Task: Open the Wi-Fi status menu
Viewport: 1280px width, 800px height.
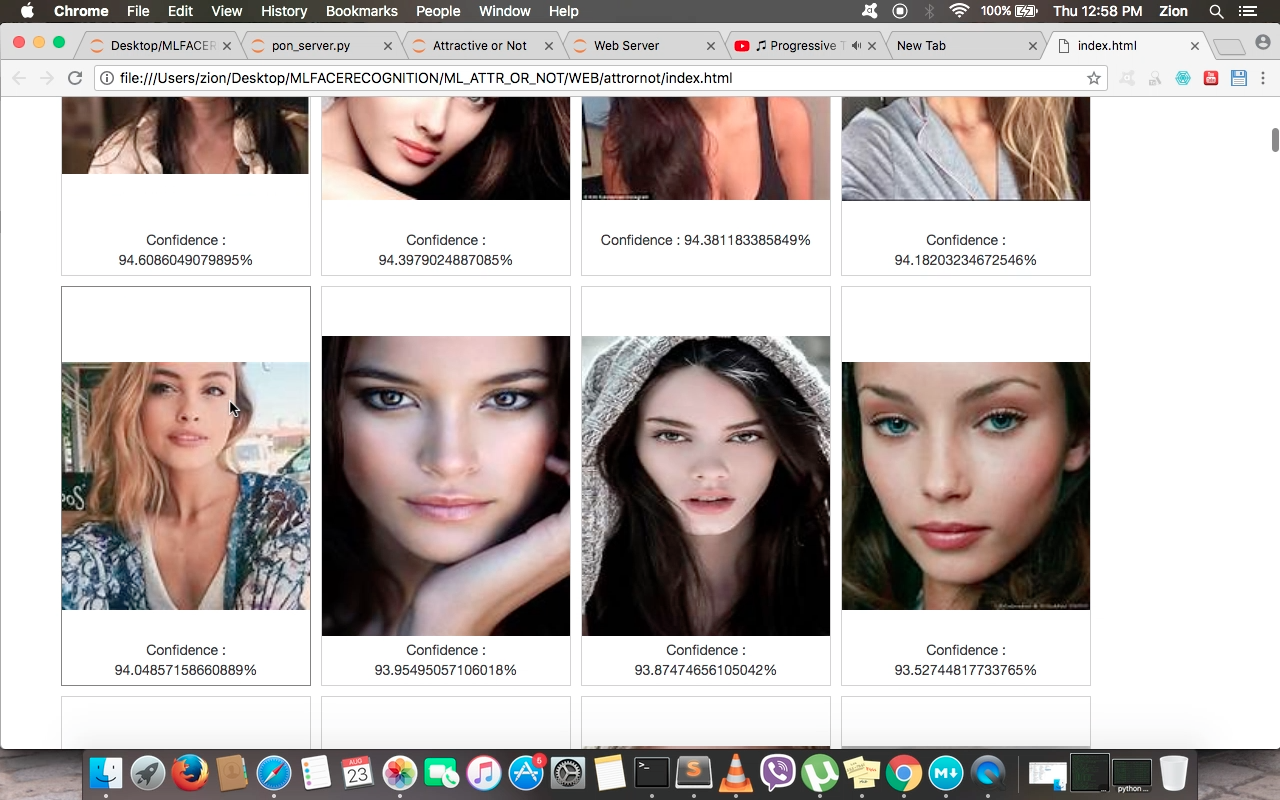Action: (x=959, y=11)
